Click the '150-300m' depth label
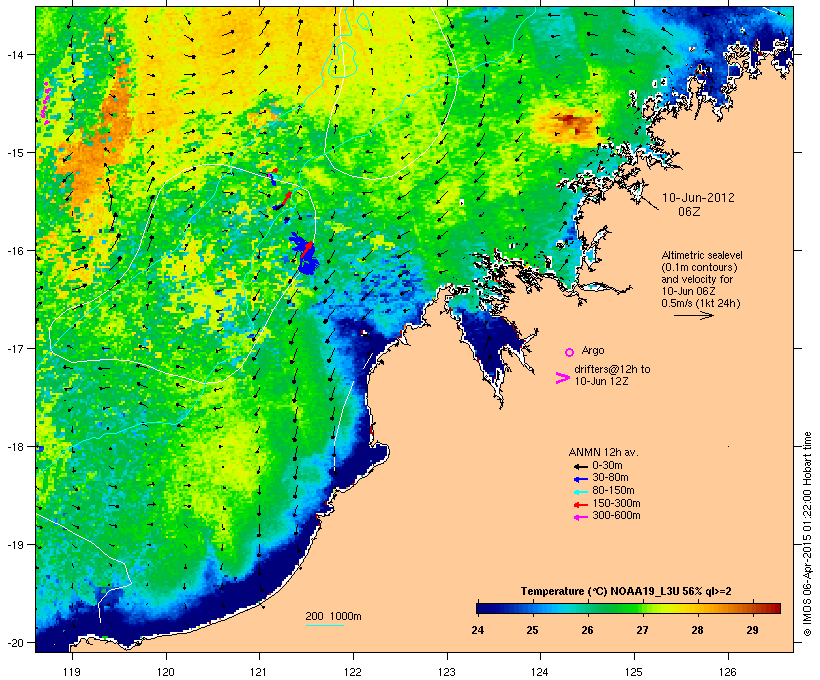The image size is (820, 680). point(616,503)
